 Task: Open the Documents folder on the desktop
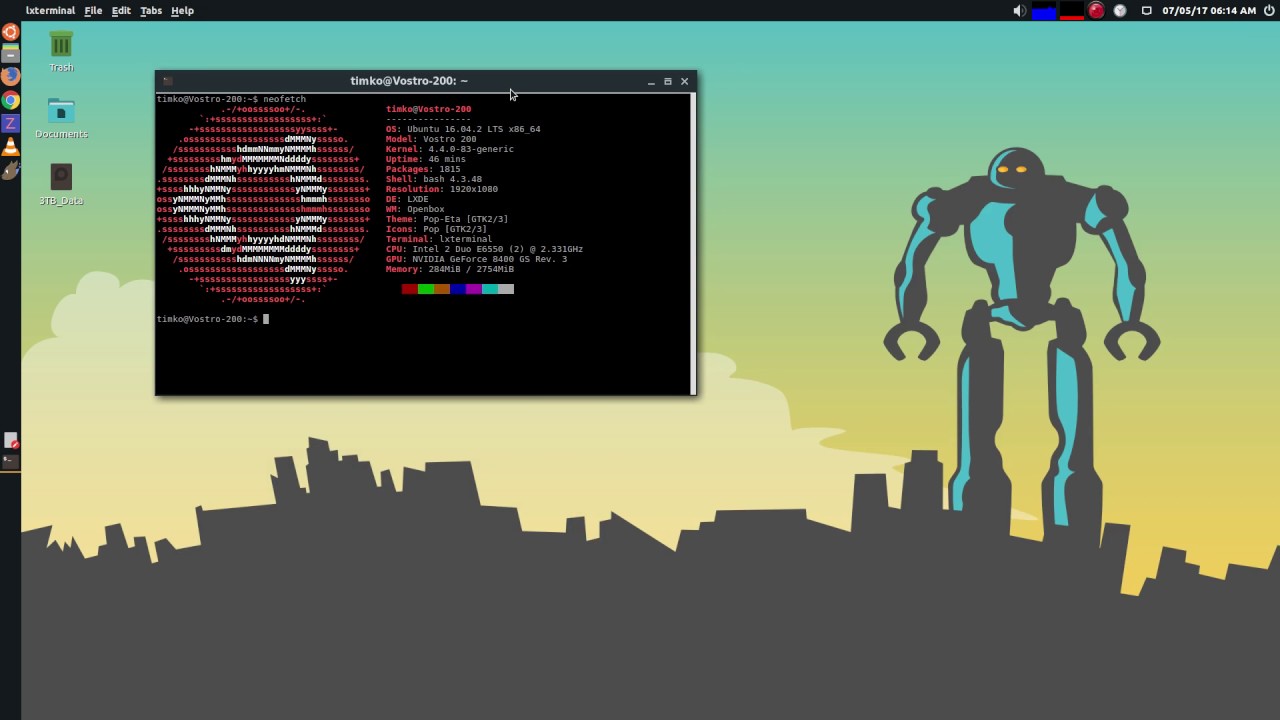[61, 112]
